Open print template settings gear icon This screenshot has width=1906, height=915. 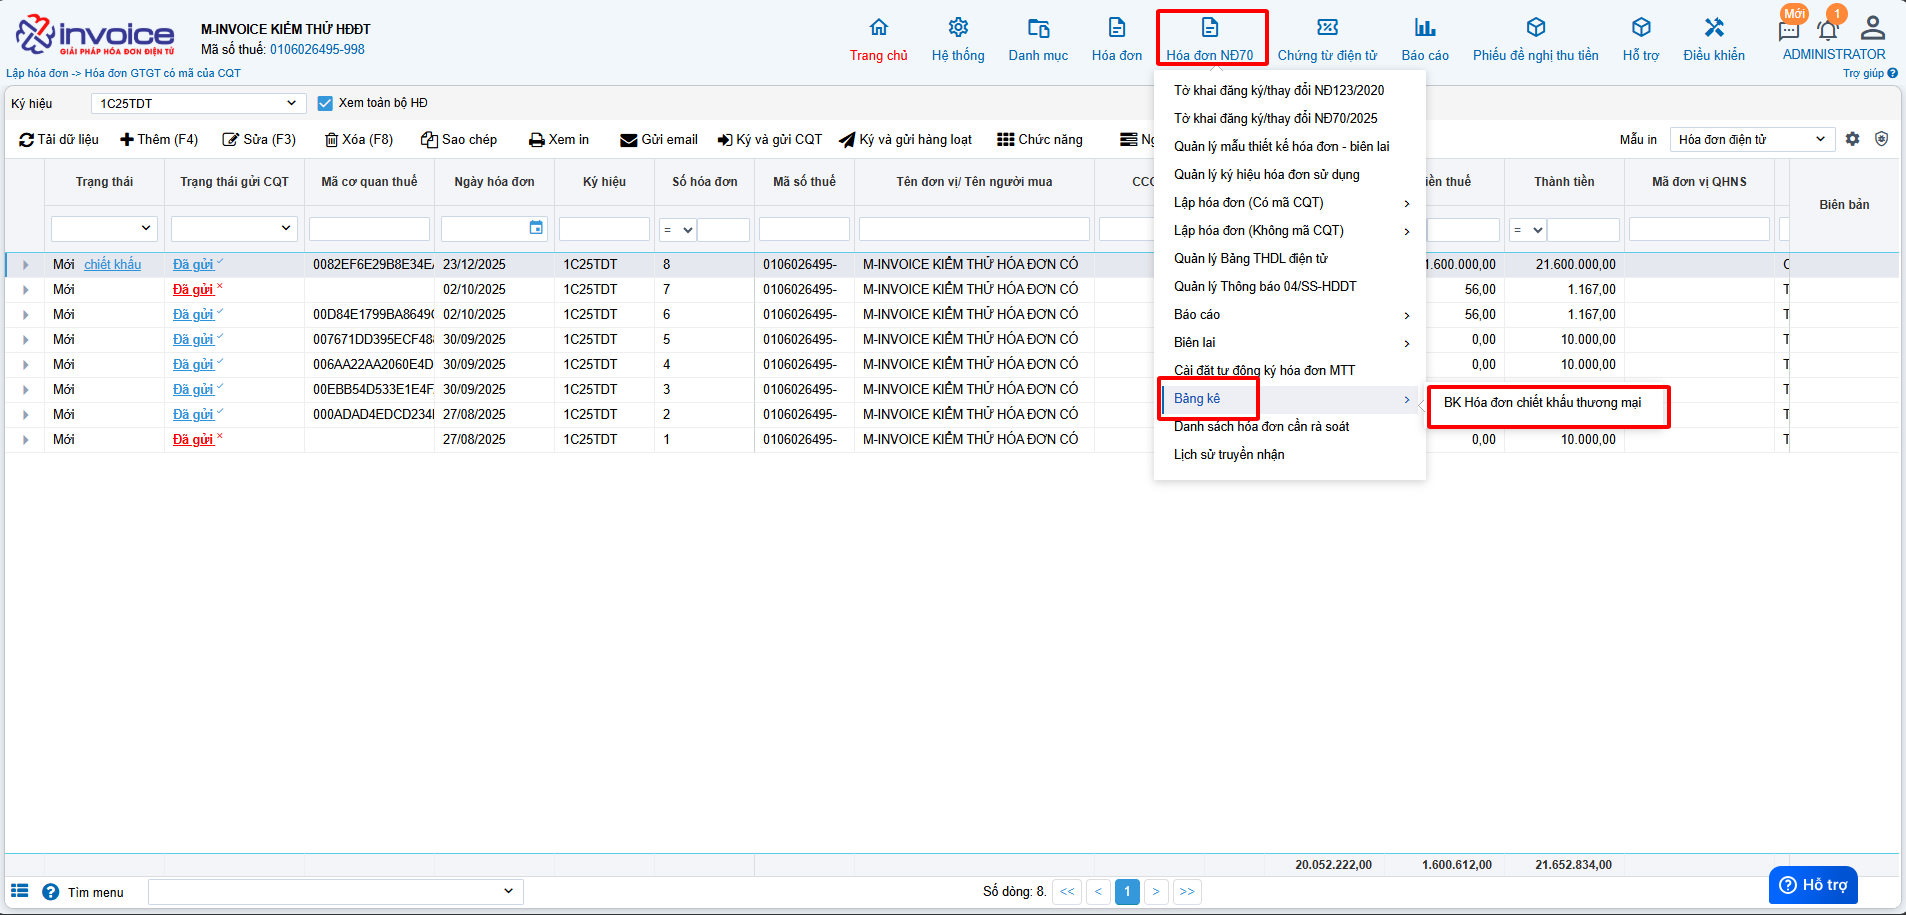point(1852,139)
